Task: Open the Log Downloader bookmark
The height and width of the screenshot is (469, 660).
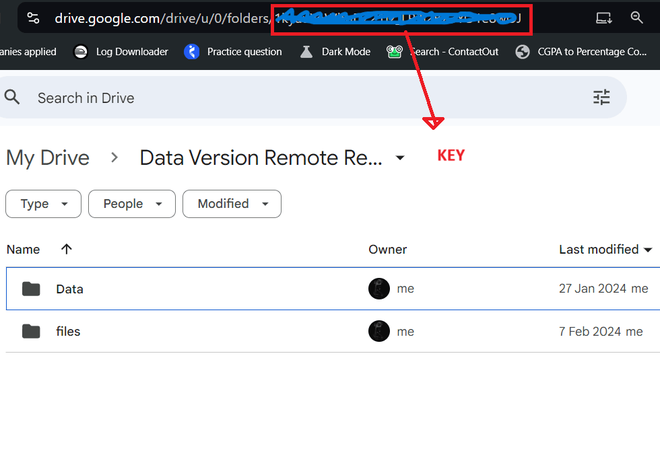Action: 121,52
